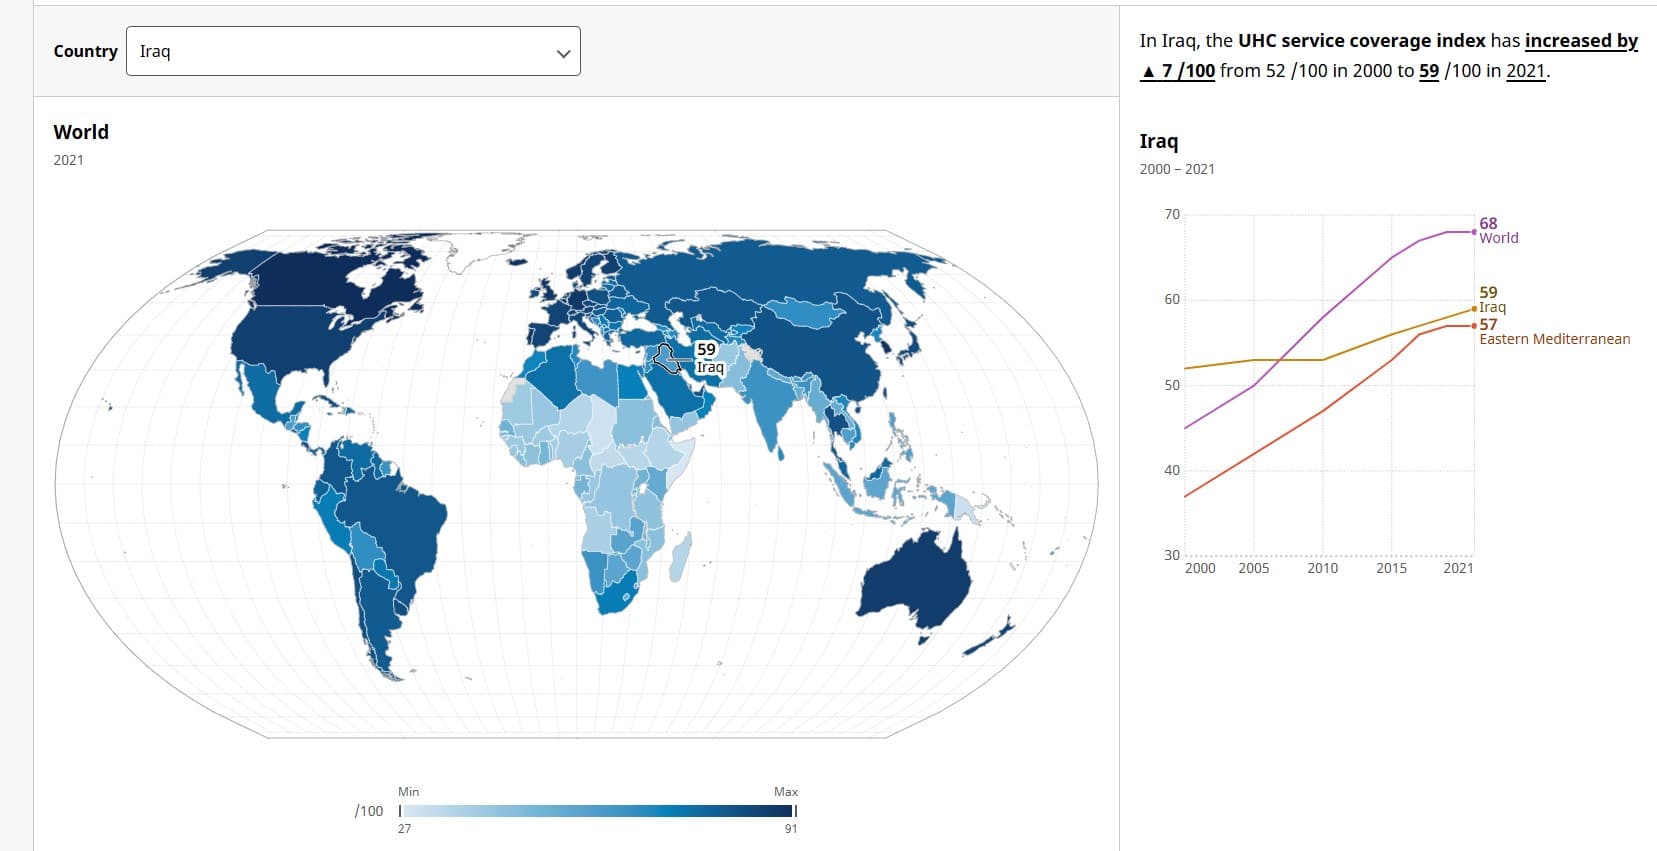
Task: Open the Country dropdown showing Iraq
Action: (352, 51)
